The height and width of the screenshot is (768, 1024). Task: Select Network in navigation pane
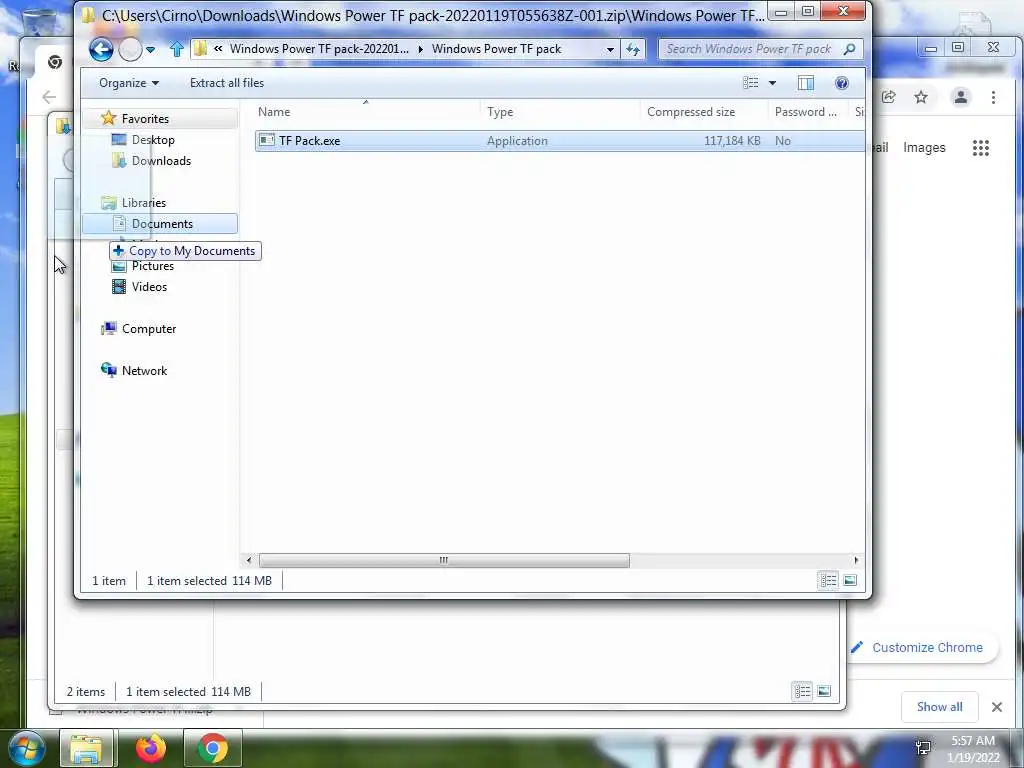tap(144, 370)
